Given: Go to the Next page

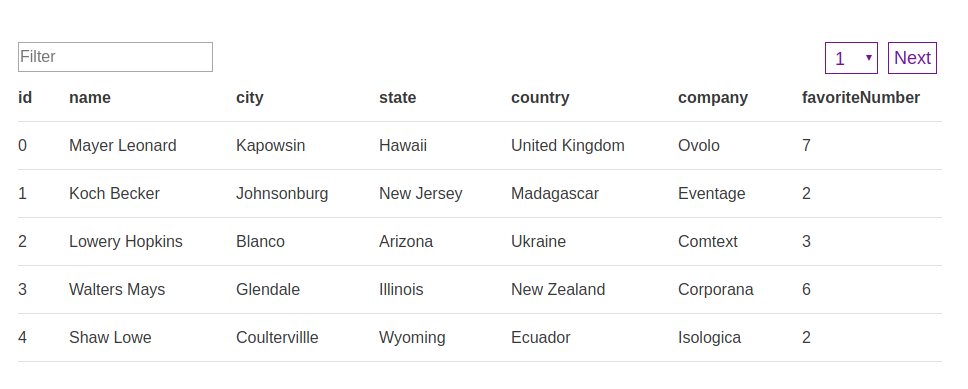Looking at the screenshot, I should tap(912, 58).
